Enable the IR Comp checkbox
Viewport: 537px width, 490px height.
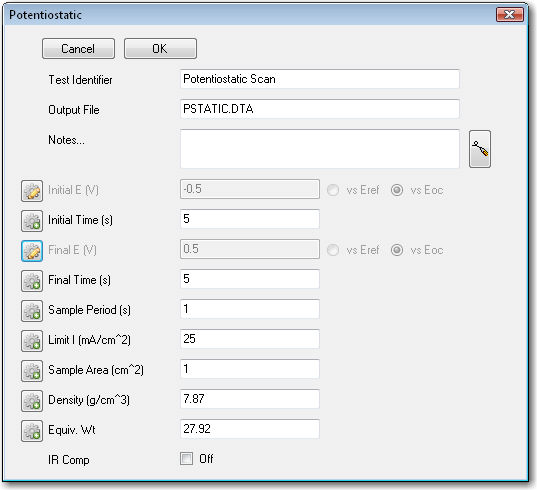click(x=186, y=458)
